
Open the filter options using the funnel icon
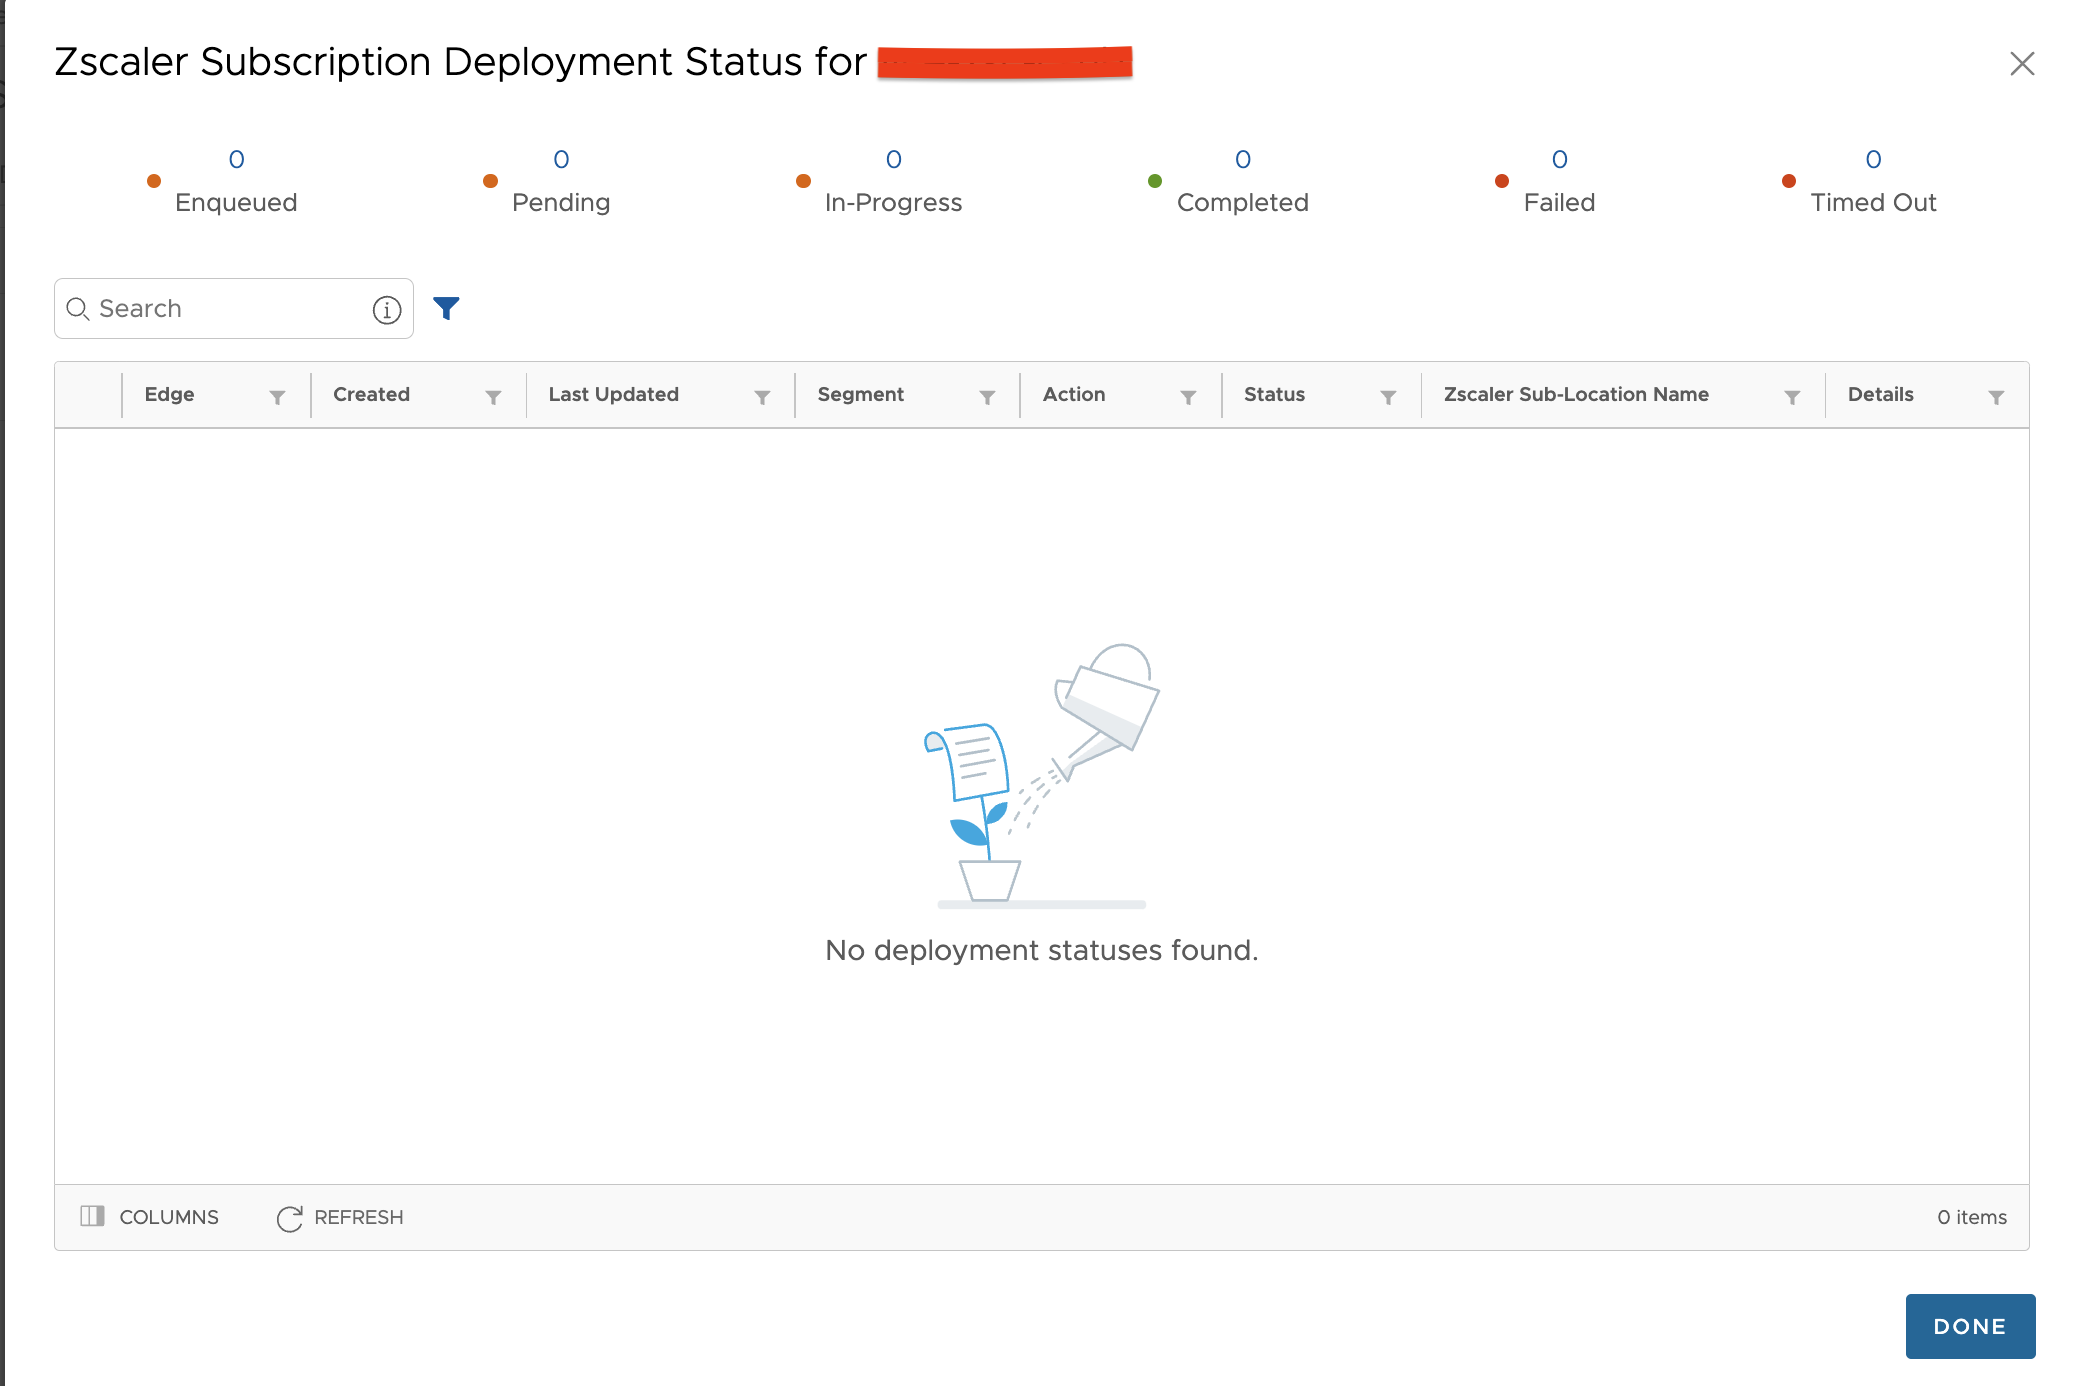pos(447,308)
